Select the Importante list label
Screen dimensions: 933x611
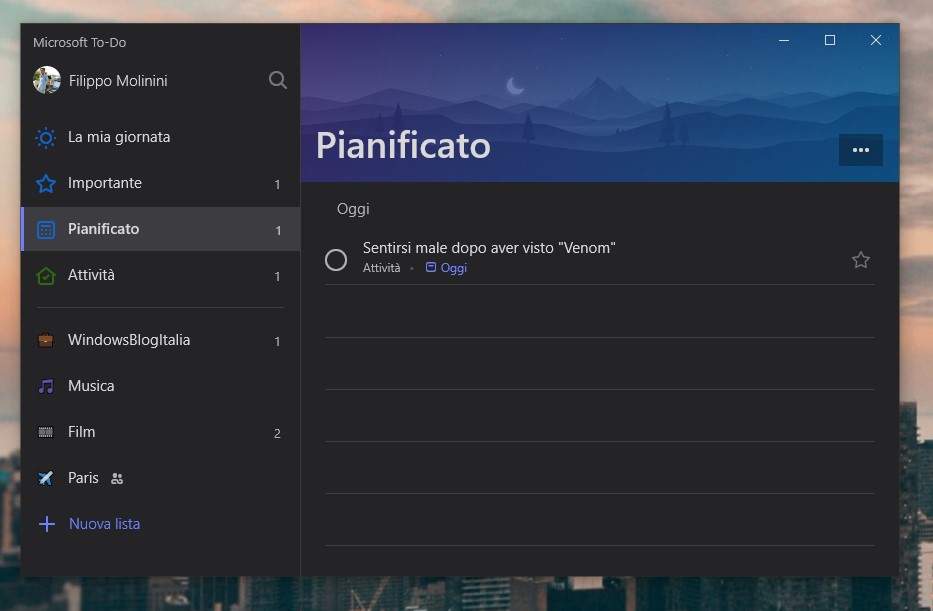105,183
